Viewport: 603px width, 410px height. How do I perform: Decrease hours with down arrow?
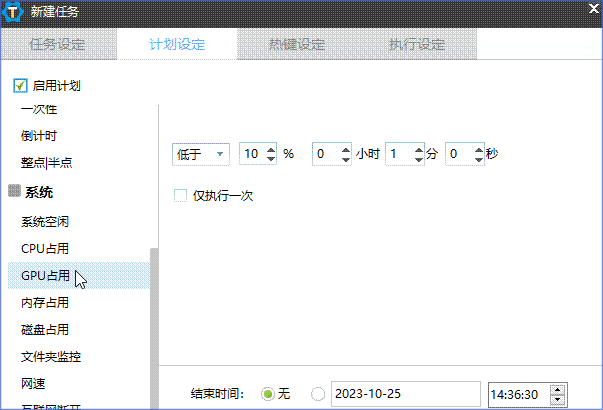346,158
